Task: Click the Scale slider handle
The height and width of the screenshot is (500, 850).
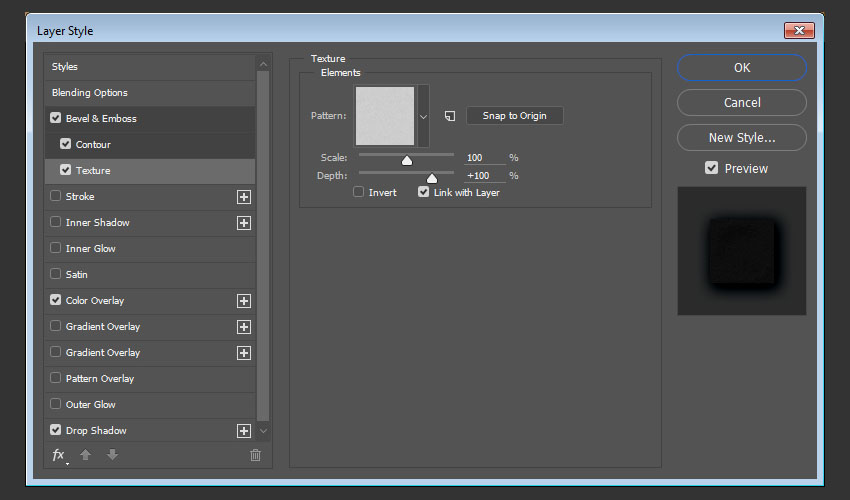Action: pyautogui.click(x=407, y=160)
